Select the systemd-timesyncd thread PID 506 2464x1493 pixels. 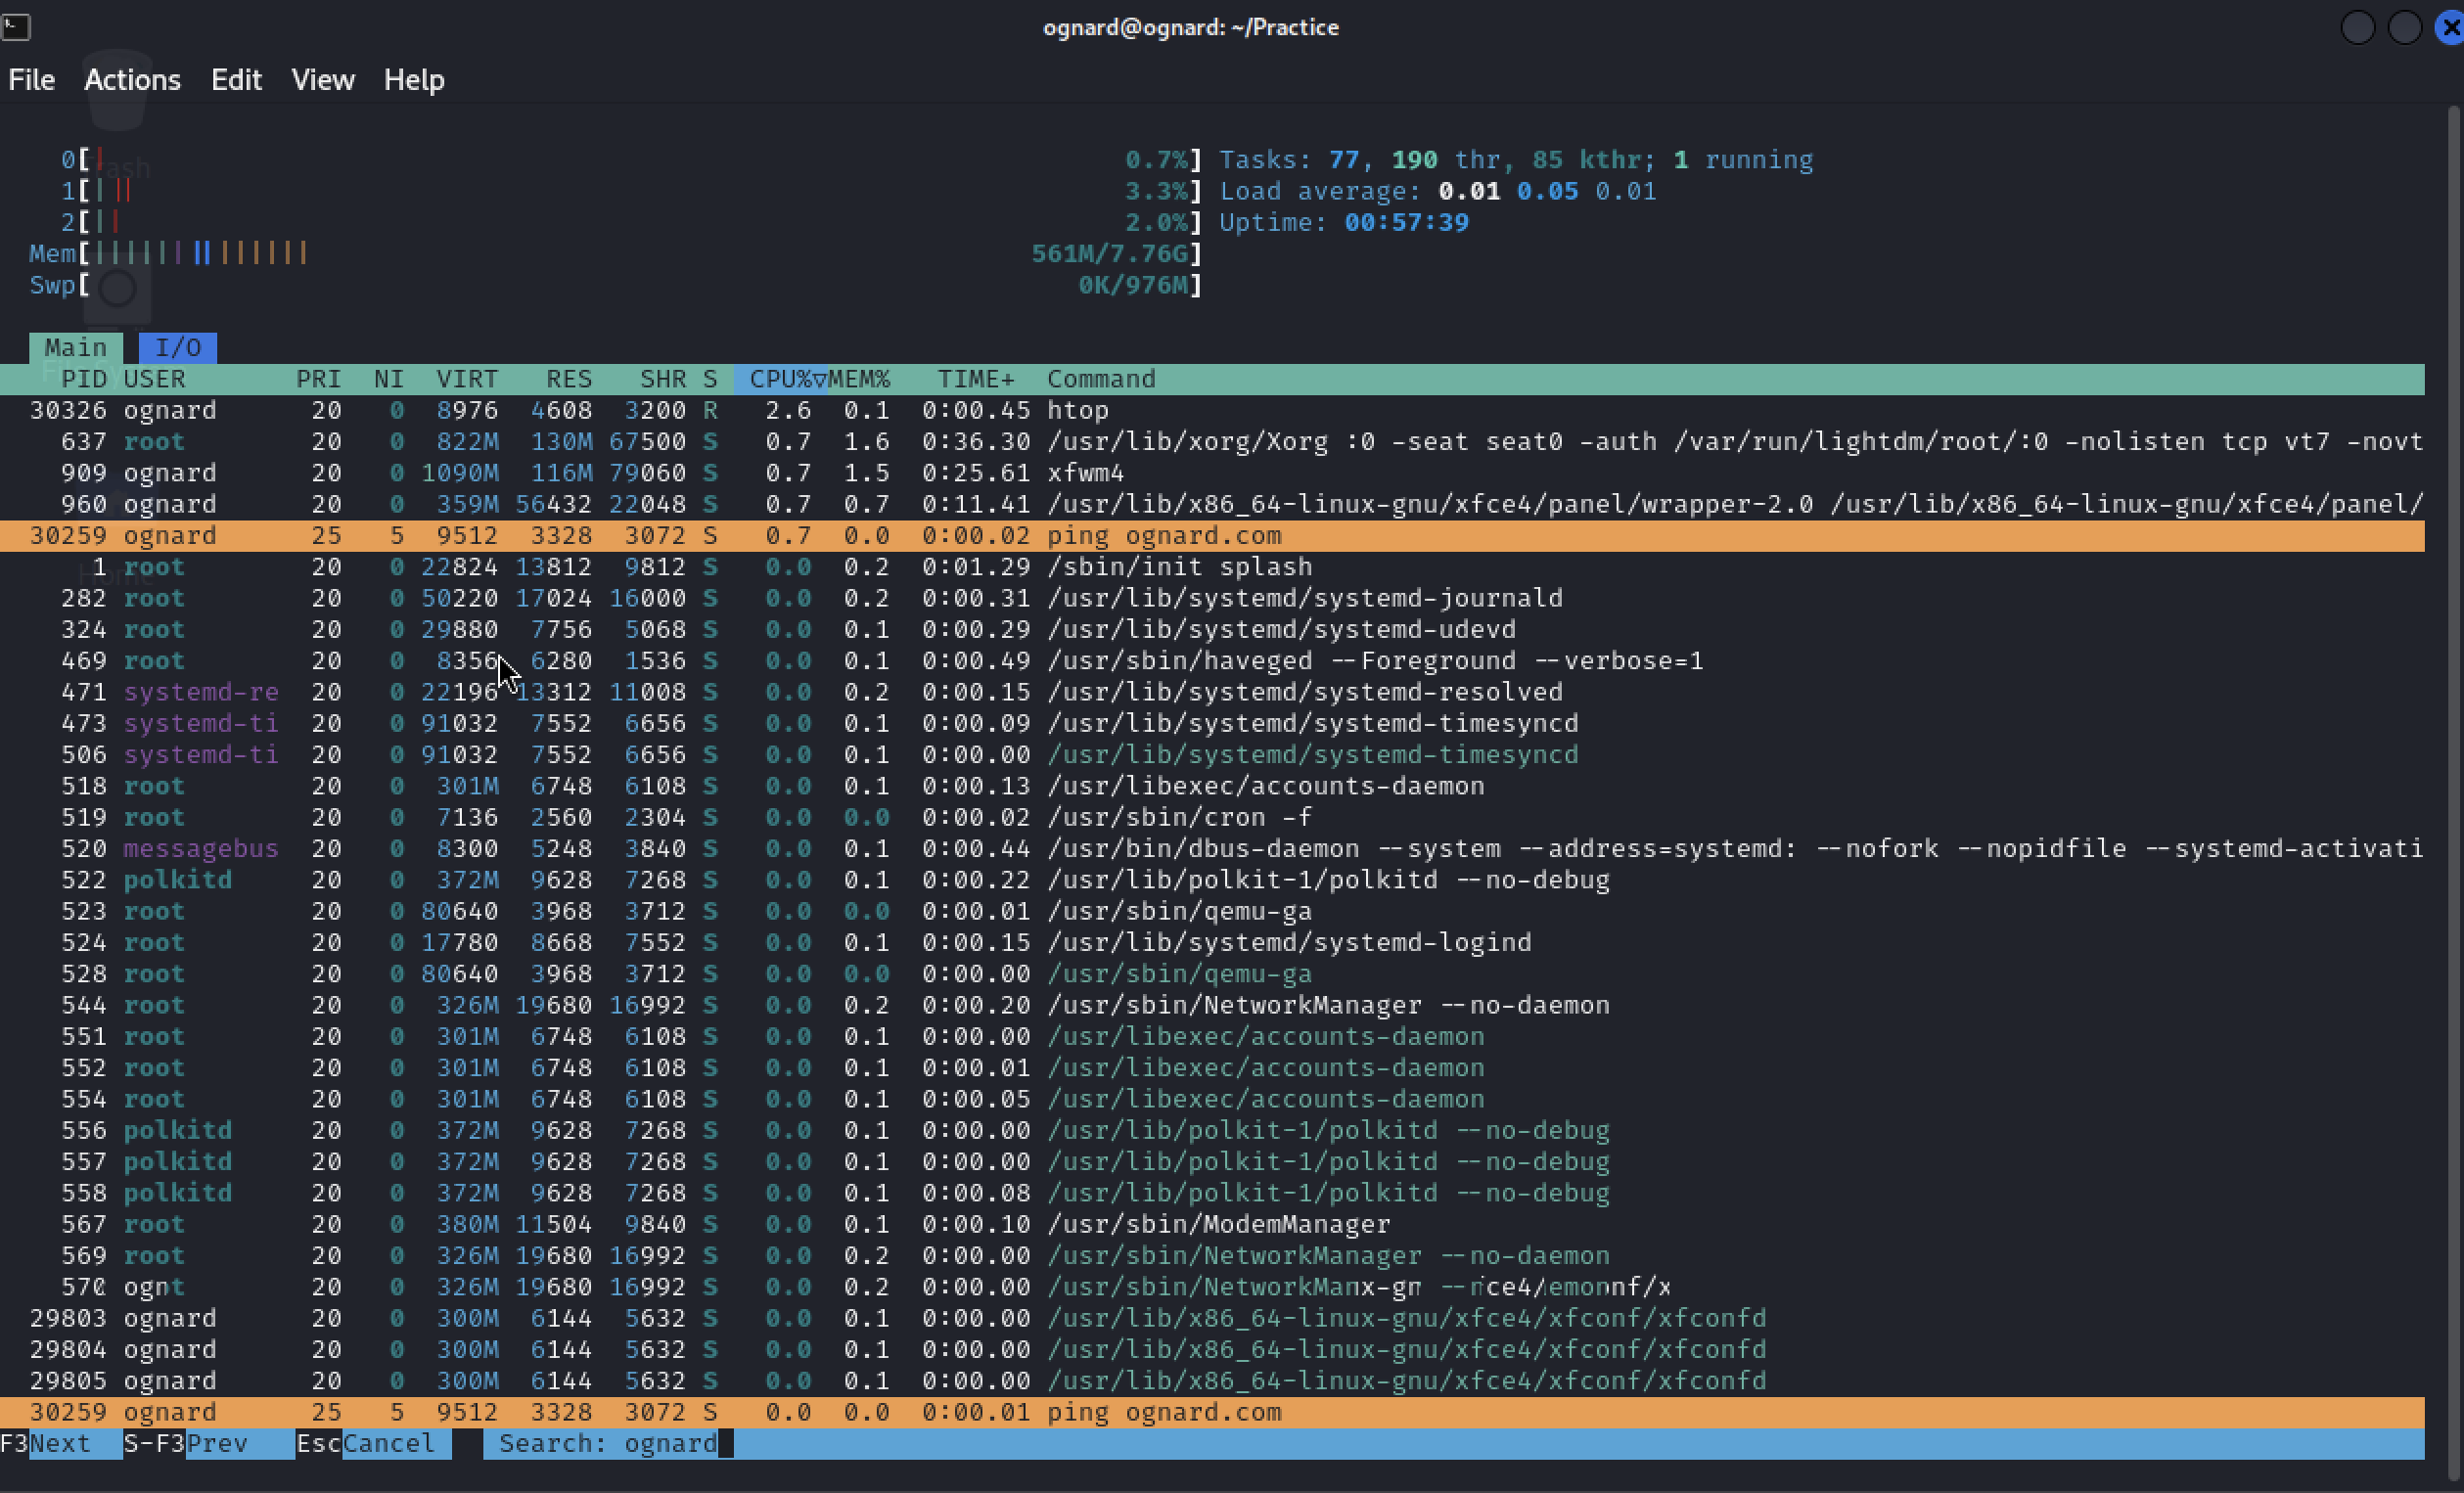[x=1212, y=754]
